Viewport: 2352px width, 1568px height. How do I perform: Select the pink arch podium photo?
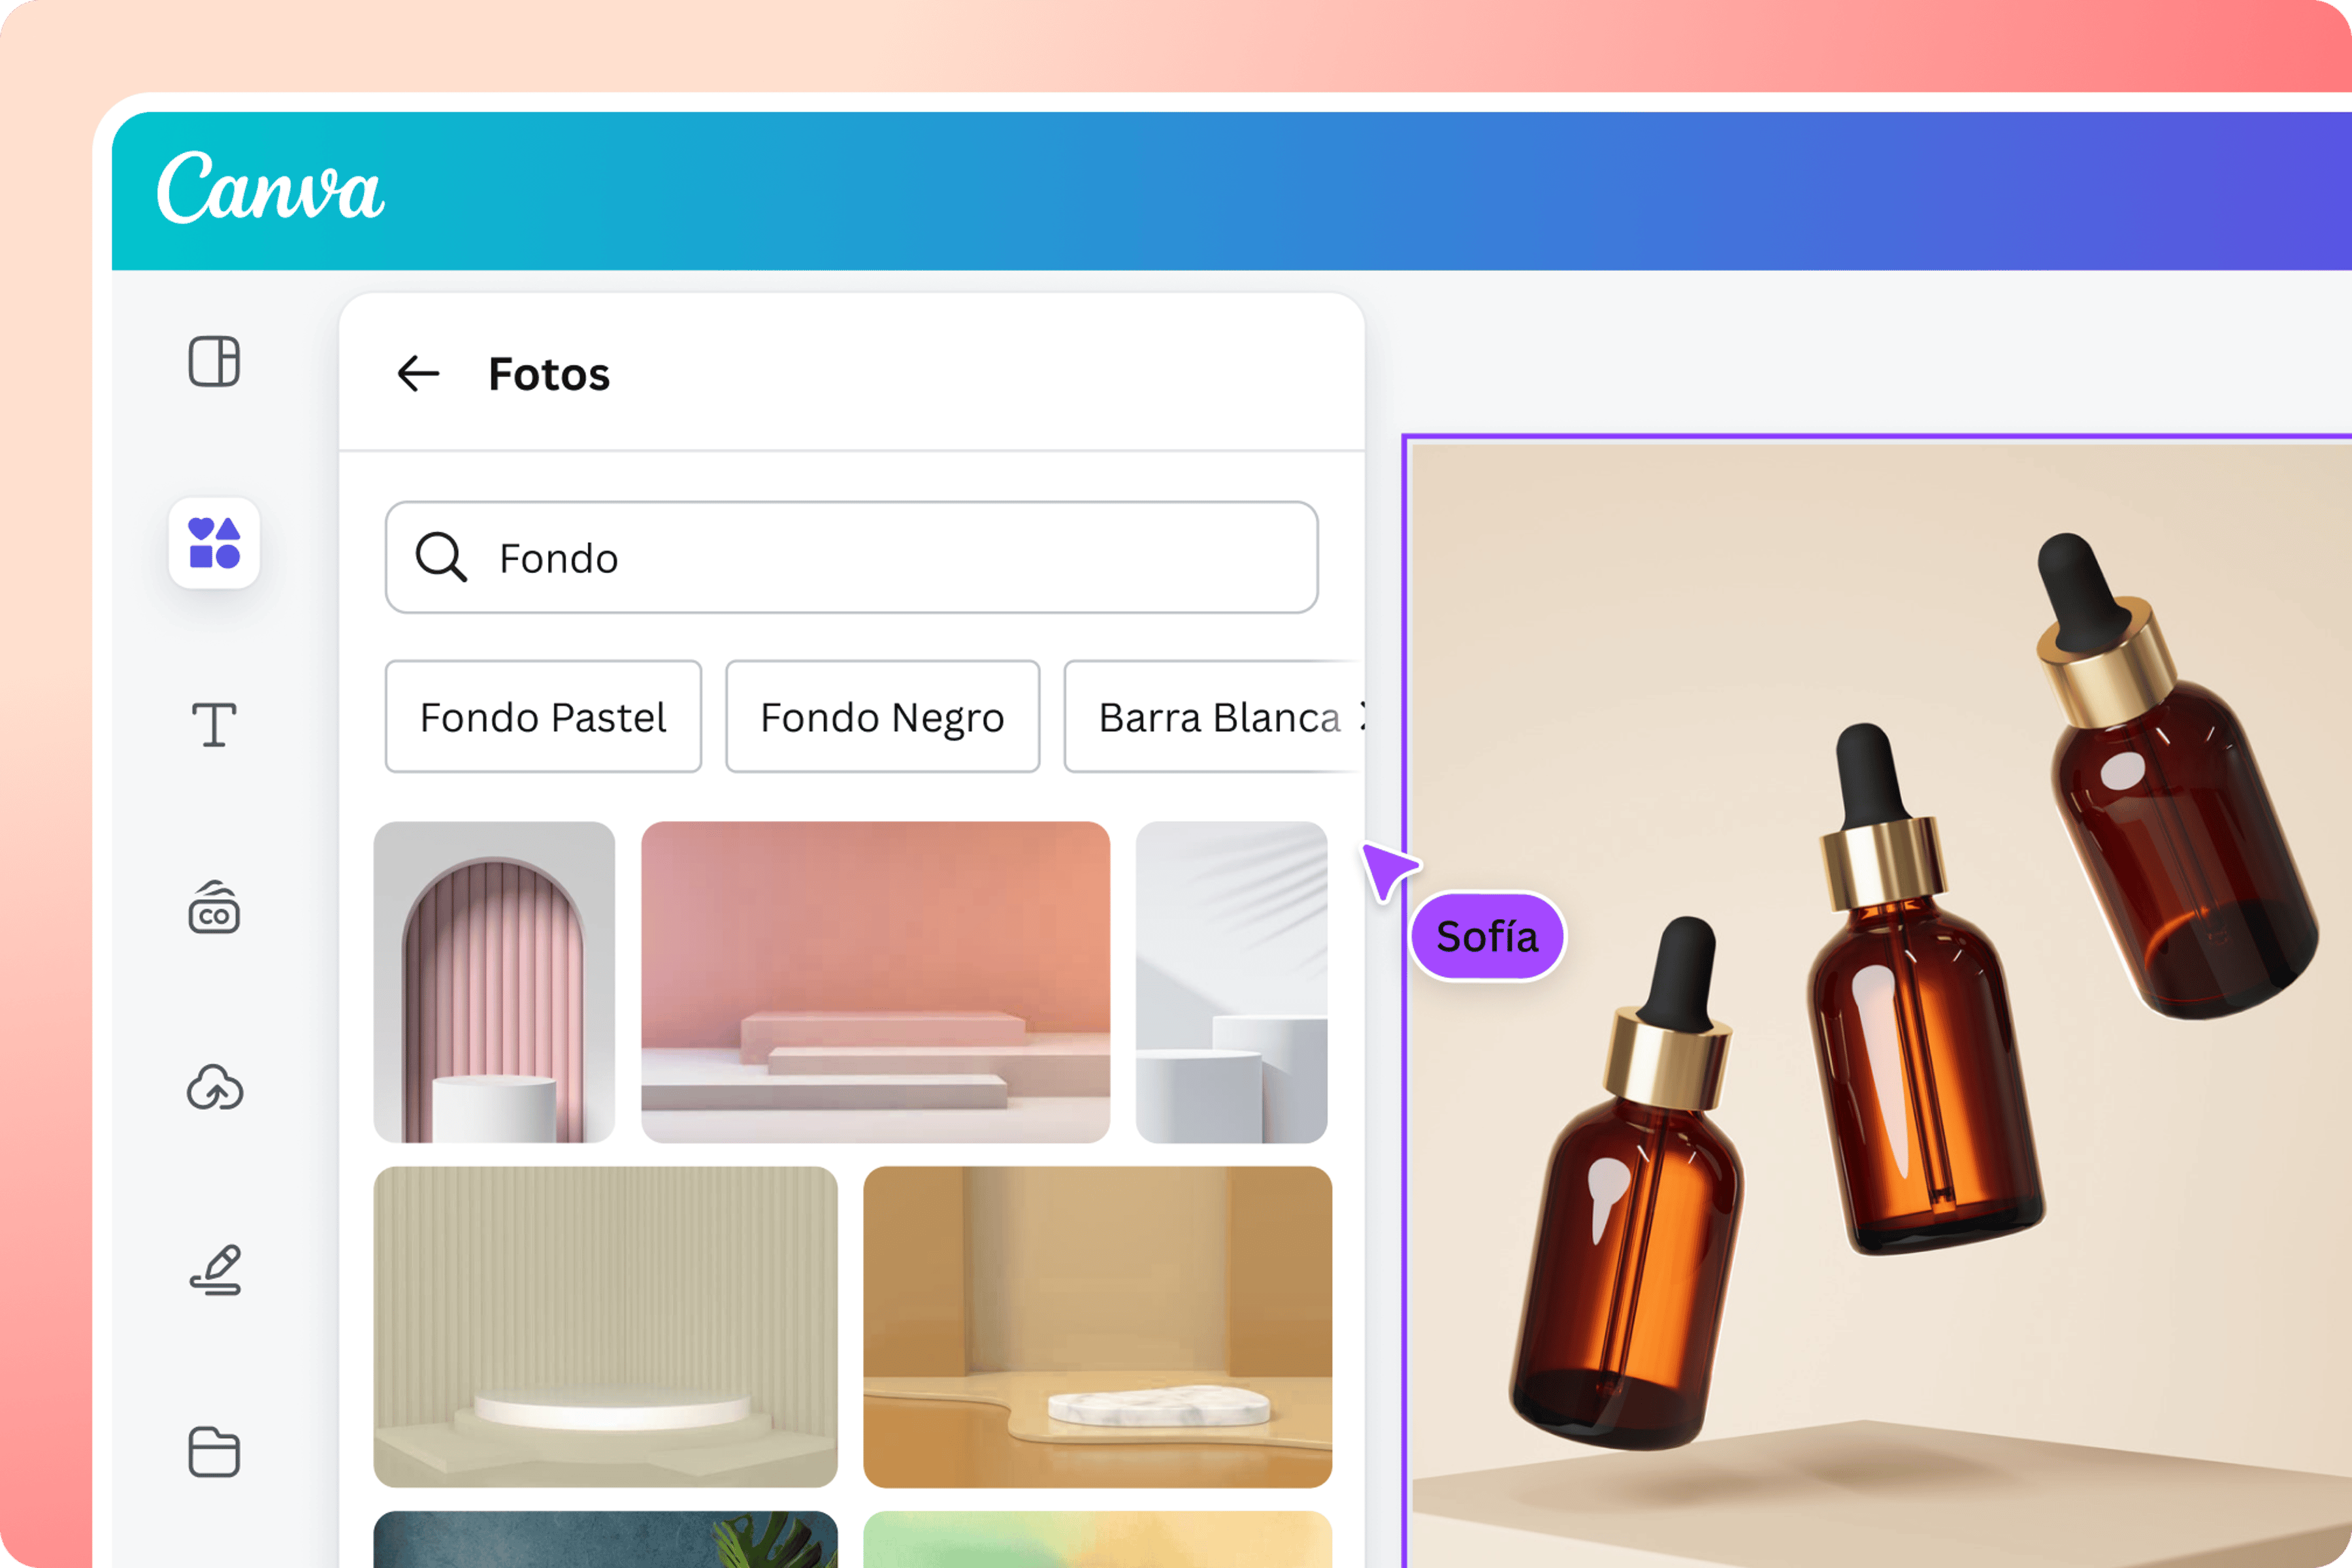coord(494,982)
